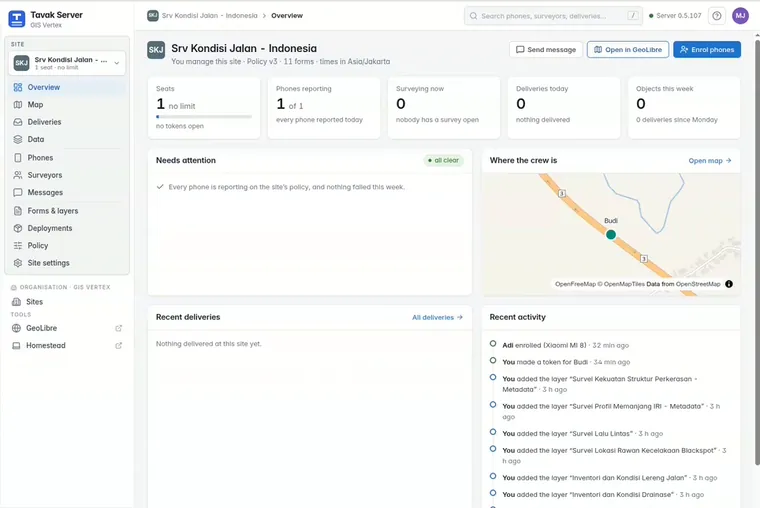Click the Site settings gear icon
760x508 pixels.
pyautogui.click(x=18, y=263)
